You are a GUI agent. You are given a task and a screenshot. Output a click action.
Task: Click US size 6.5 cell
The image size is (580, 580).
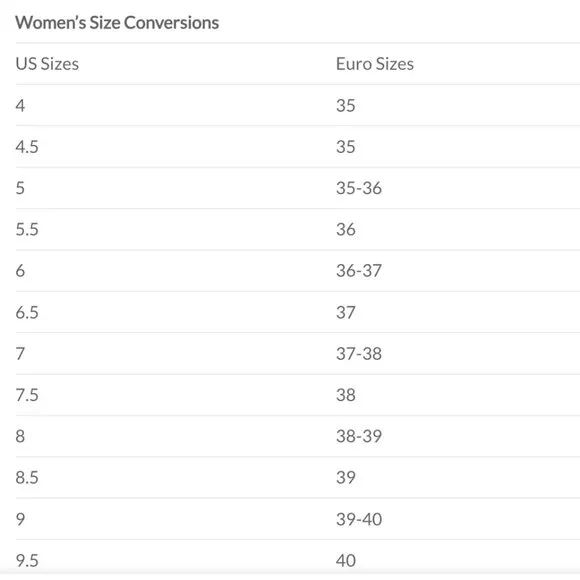click(27, 313)
